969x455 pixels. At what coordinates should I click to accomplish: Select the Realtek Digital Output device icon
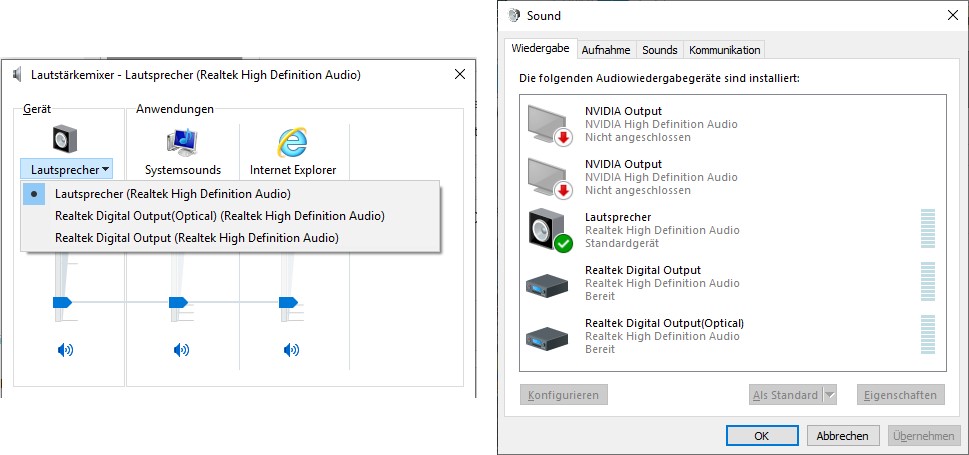coord(547,285)
